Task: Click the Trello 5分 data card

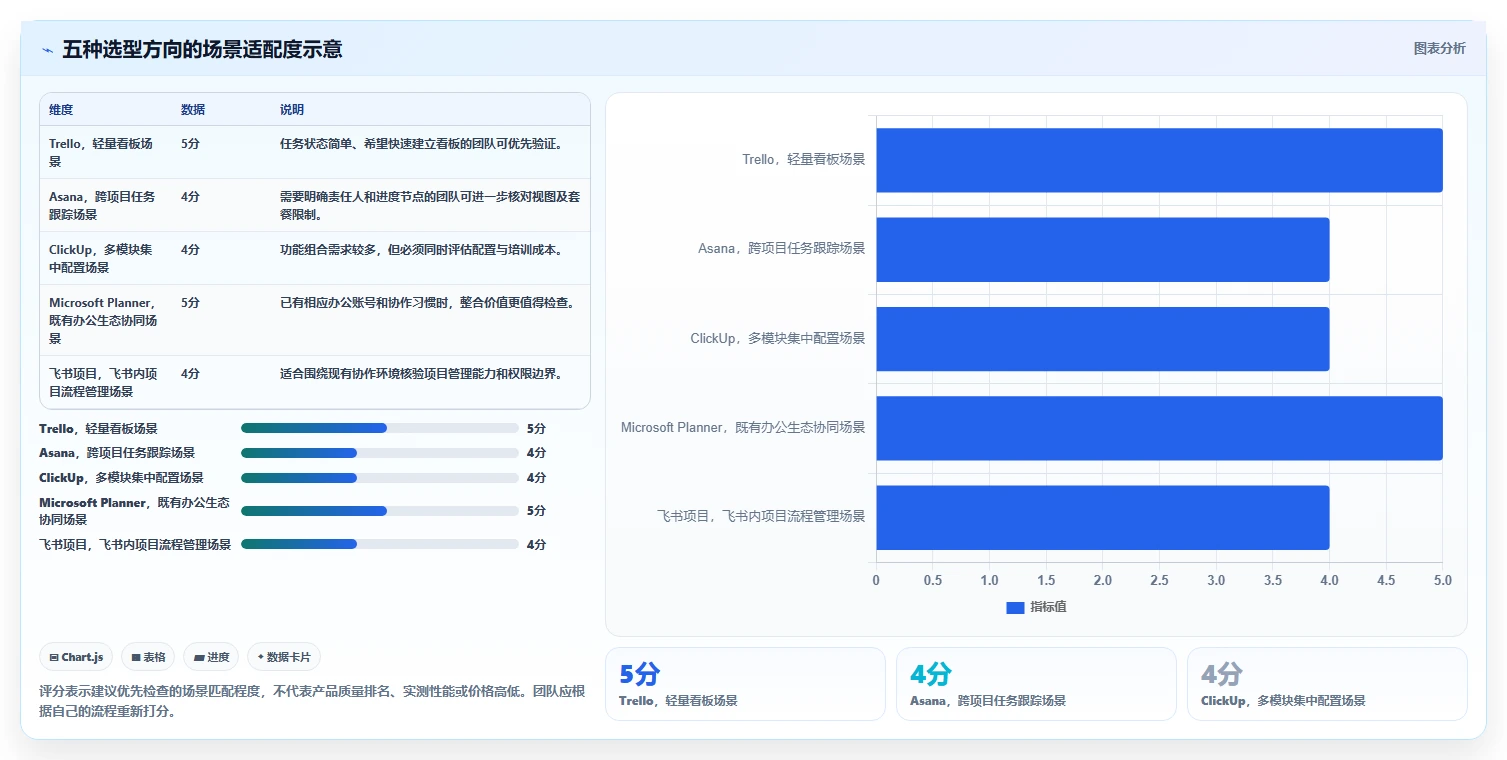Action: point(745,684)
